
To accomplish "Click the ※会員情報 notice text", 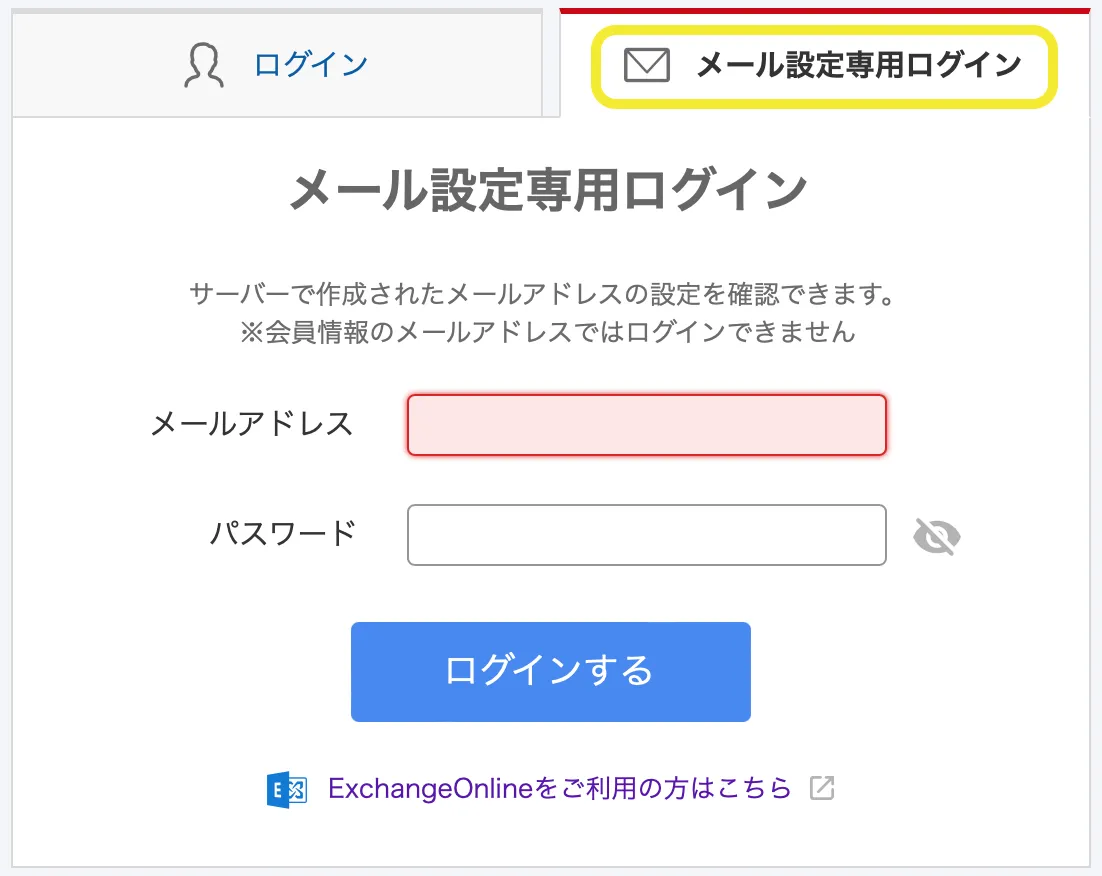I will coord(548,332).
